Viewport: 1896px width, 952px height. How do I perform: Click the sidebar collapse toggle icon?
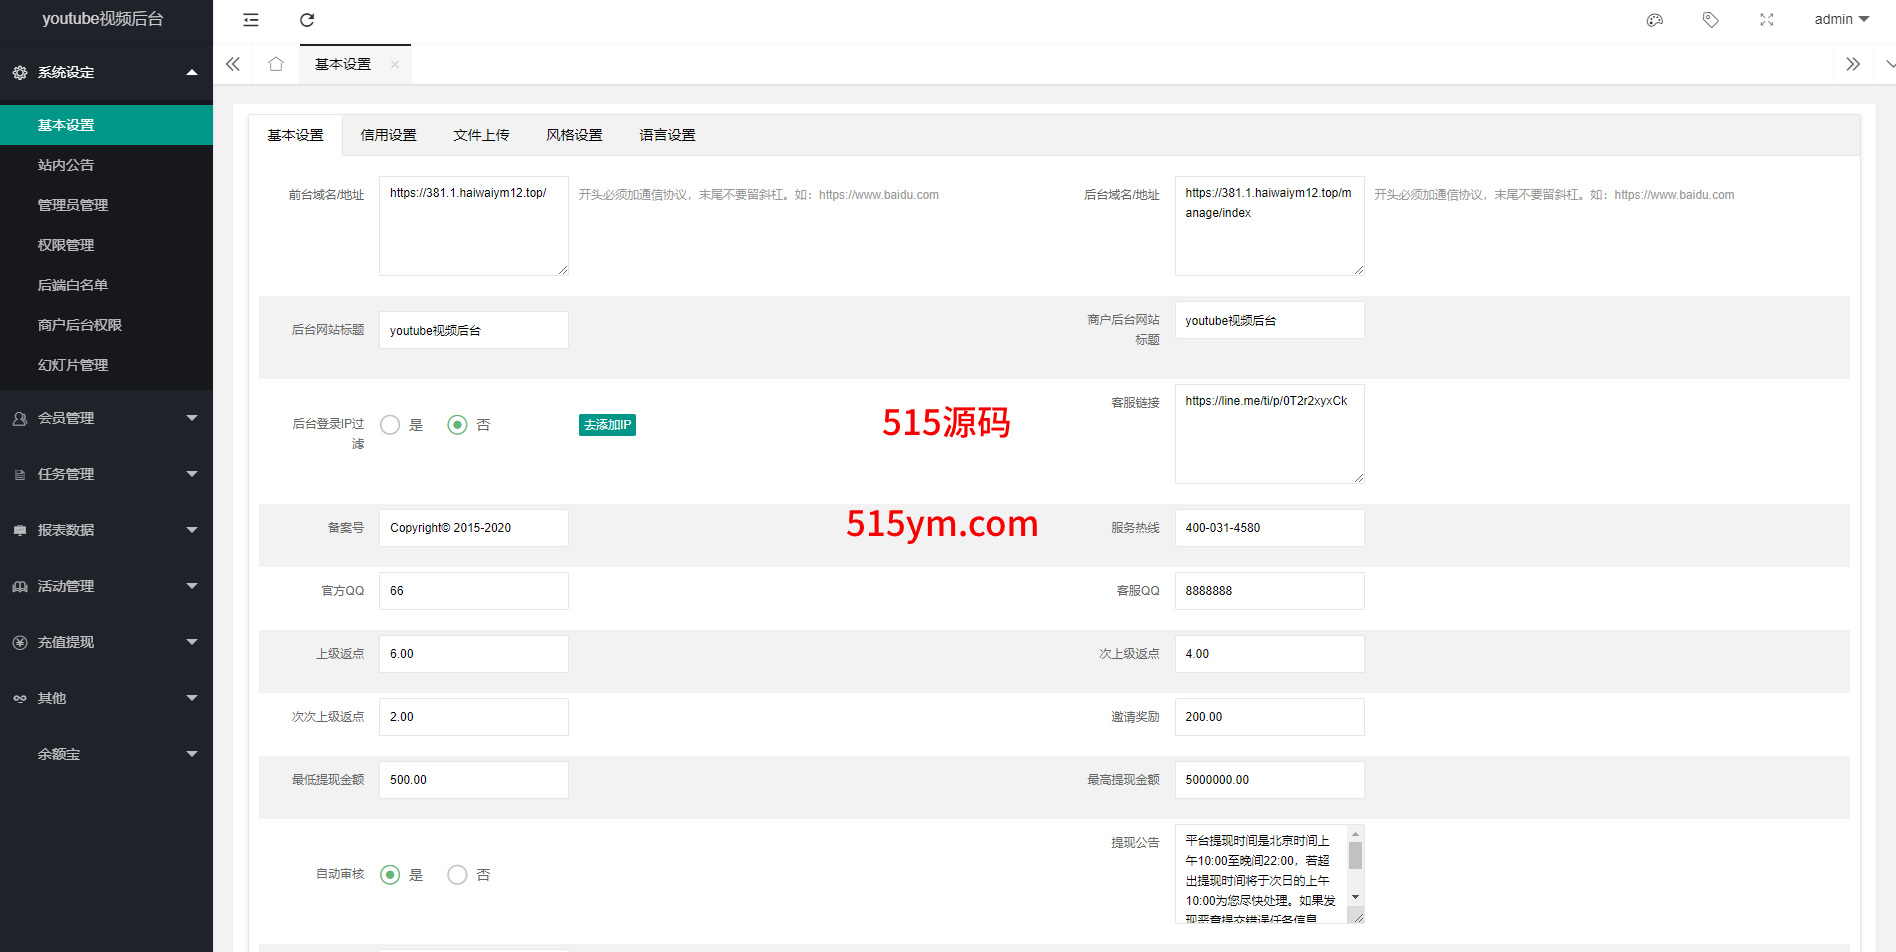(x=251, y=20)
